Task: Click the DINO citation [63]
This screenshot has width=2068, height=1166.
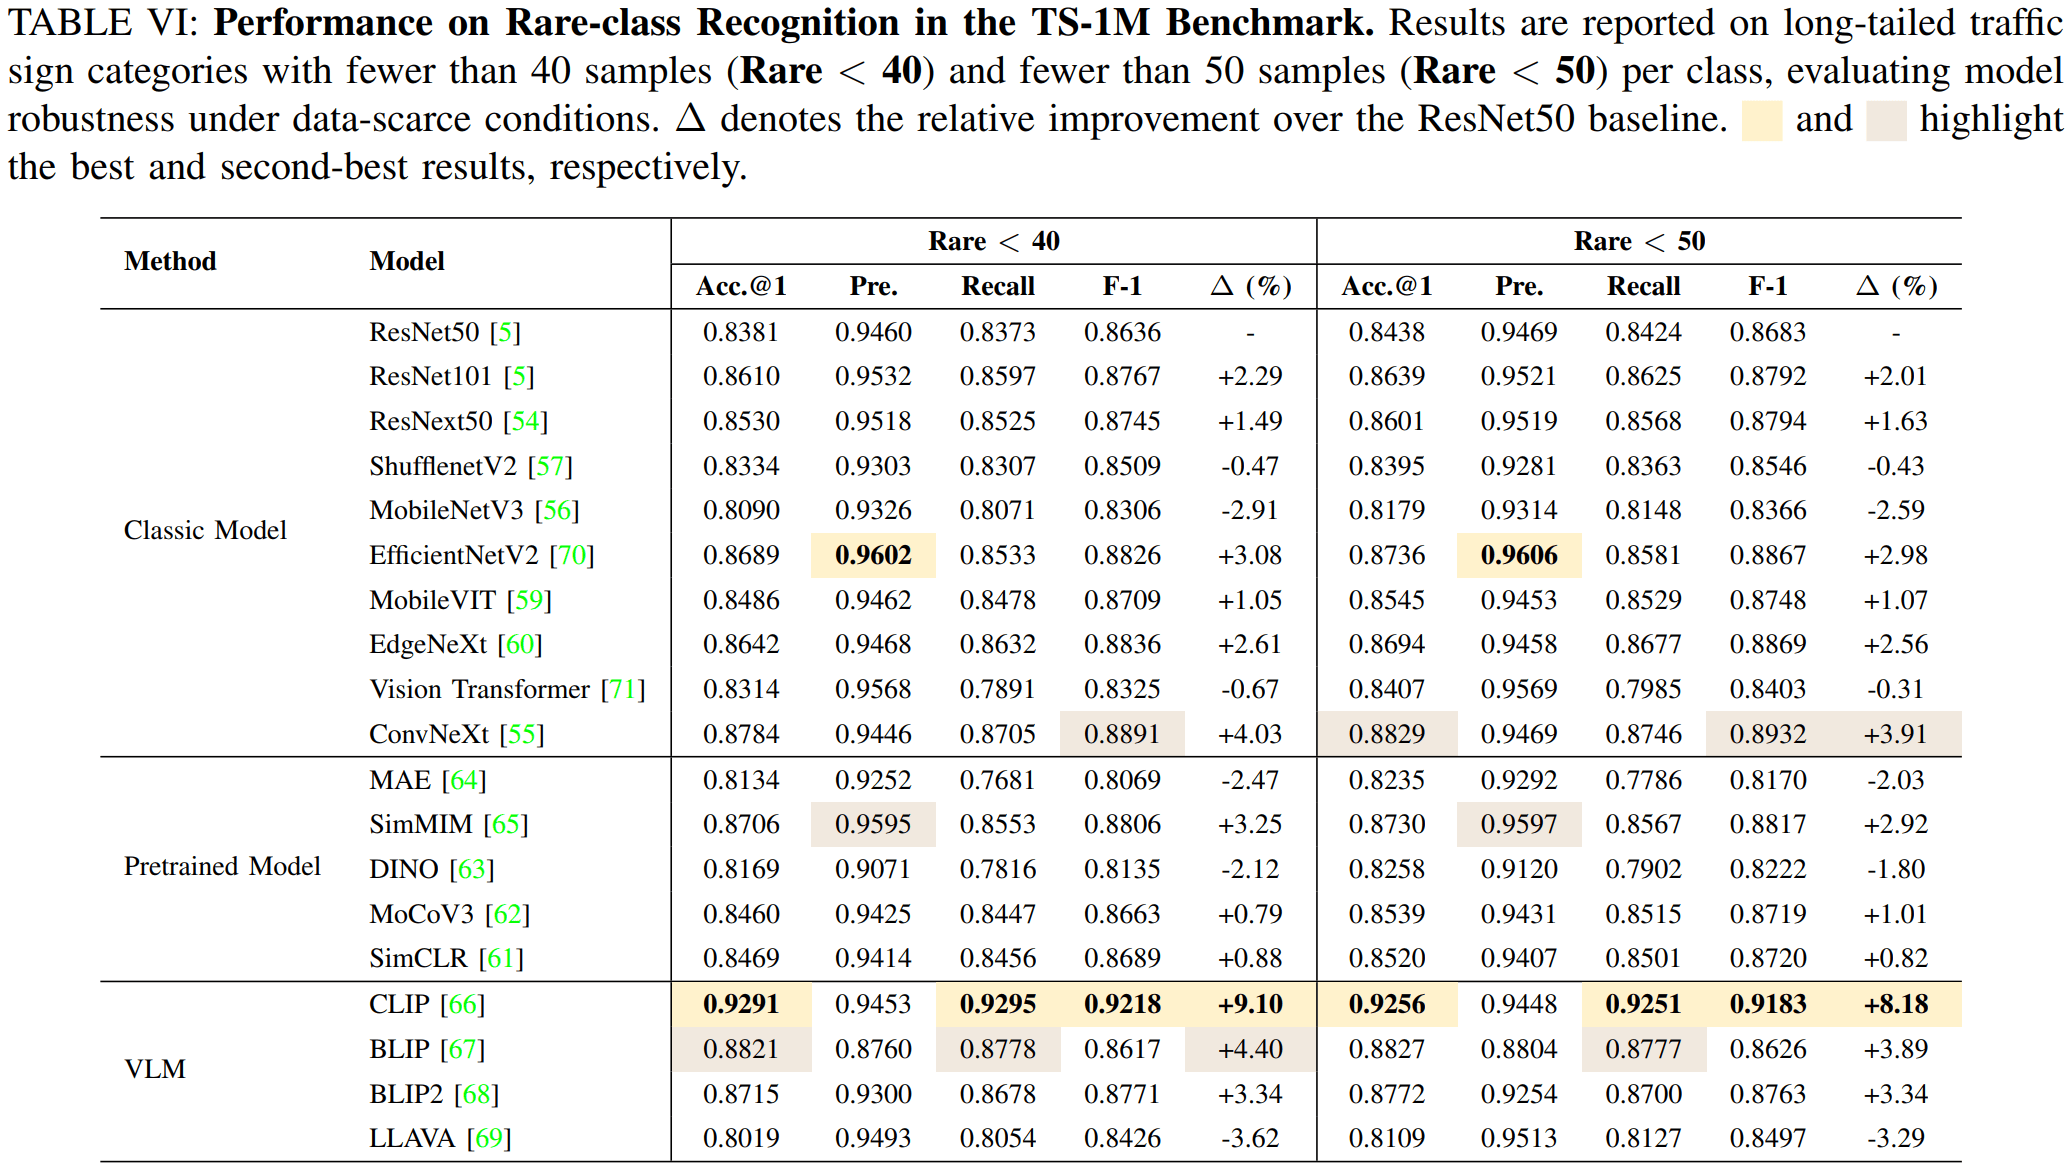Action: pos(472,869)
